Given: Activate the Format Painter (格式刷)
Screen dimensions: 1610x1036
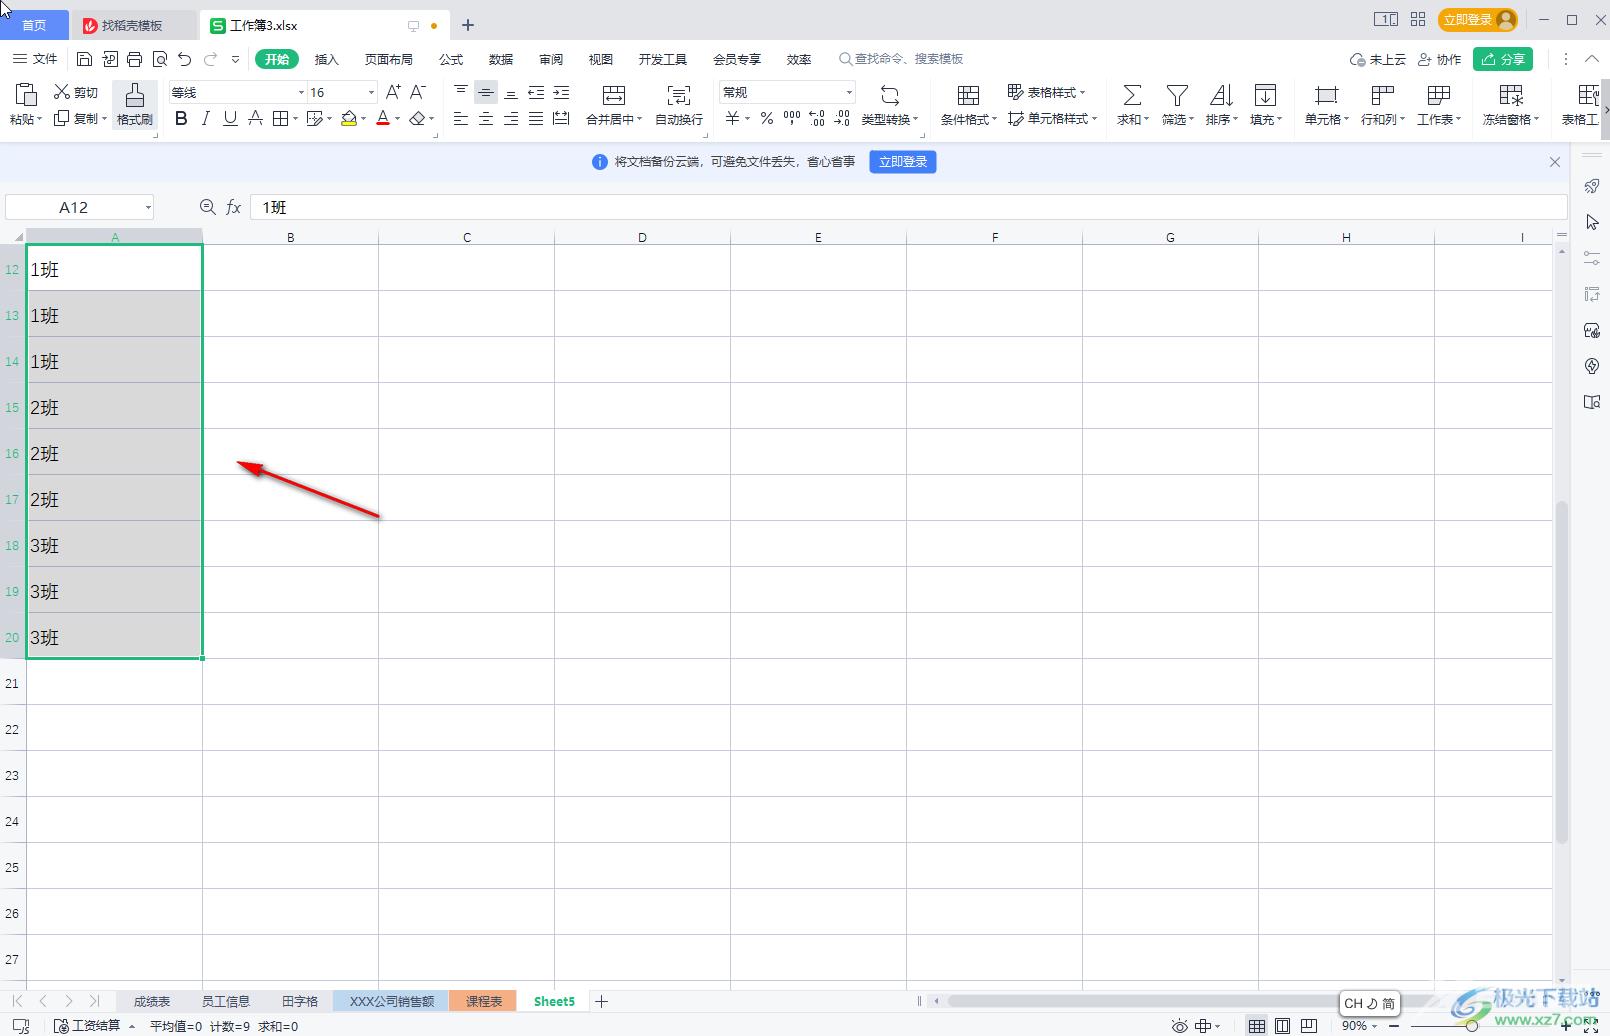Looking at the screenshot, I should (134, 104).
